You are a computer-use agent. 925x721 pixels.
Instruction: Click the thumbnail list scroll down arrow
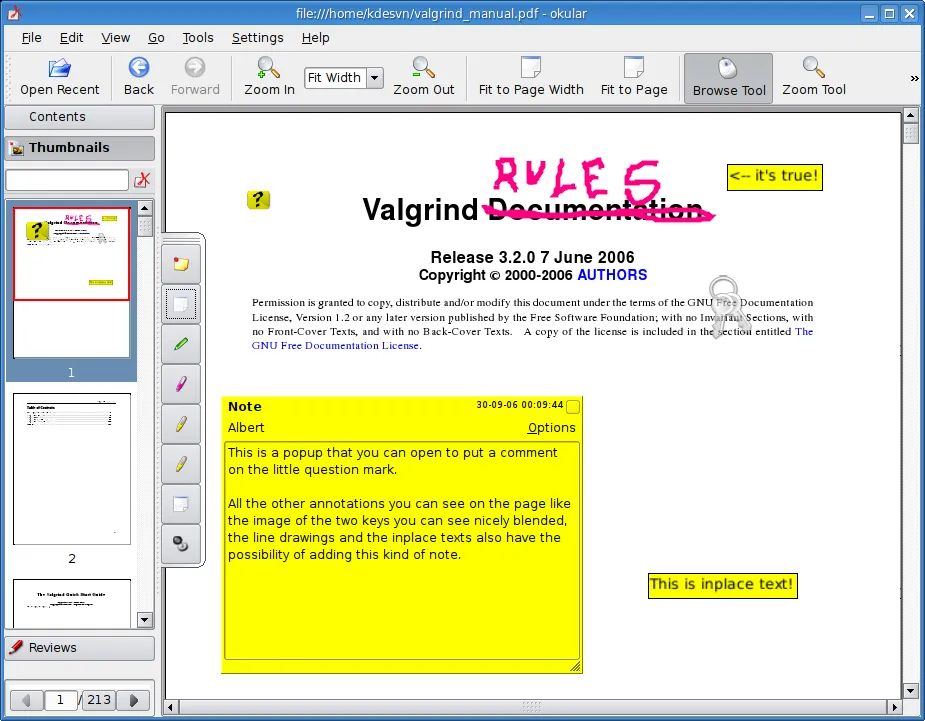pyautogui.click(x=145, y=620)
